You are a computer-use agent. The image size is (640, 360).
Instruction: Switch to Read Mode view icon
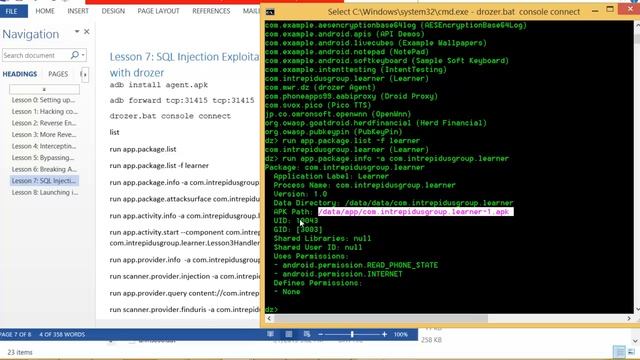(270, 334)
